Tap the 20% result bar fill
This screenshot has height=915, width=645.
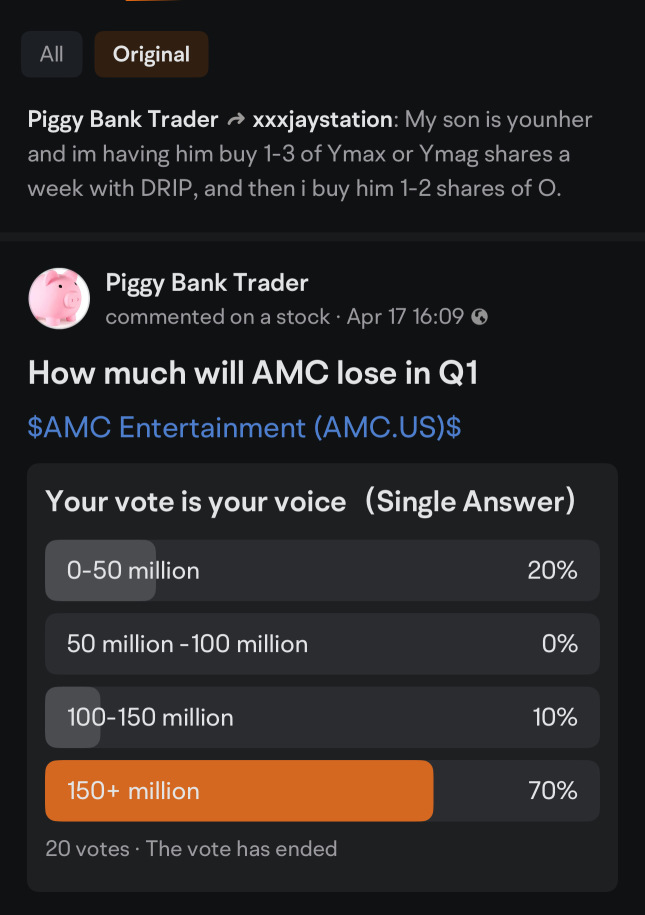(100, 571)
